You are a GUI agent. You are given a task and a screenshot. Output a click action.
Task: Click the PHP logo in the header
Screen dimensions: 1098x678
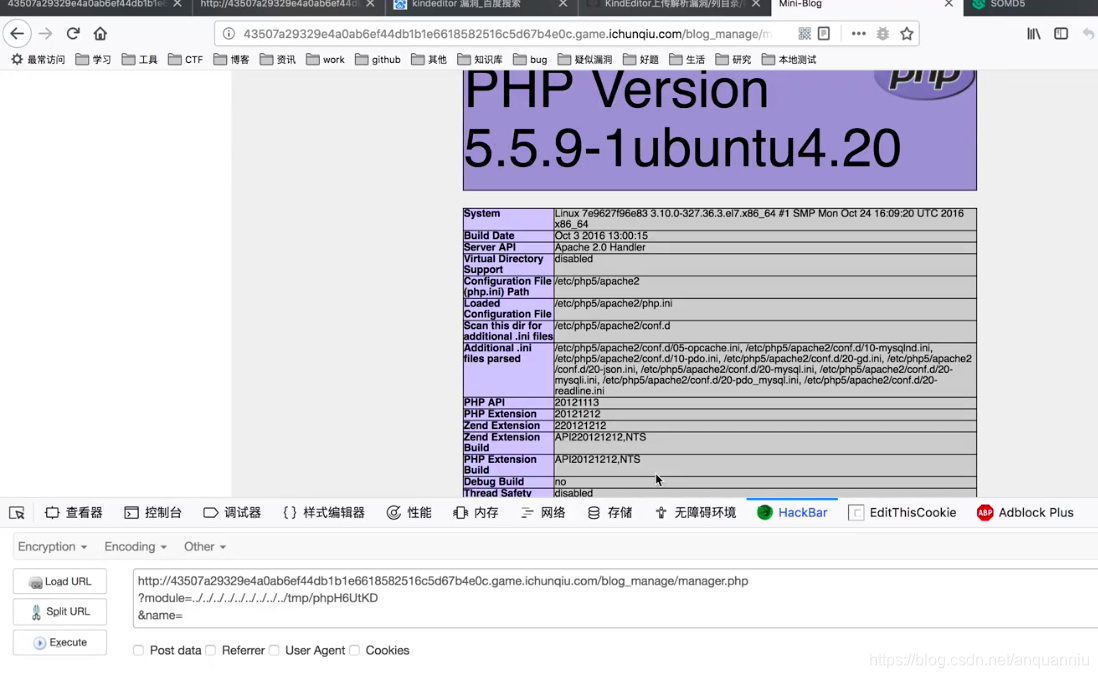pos(924,83)
